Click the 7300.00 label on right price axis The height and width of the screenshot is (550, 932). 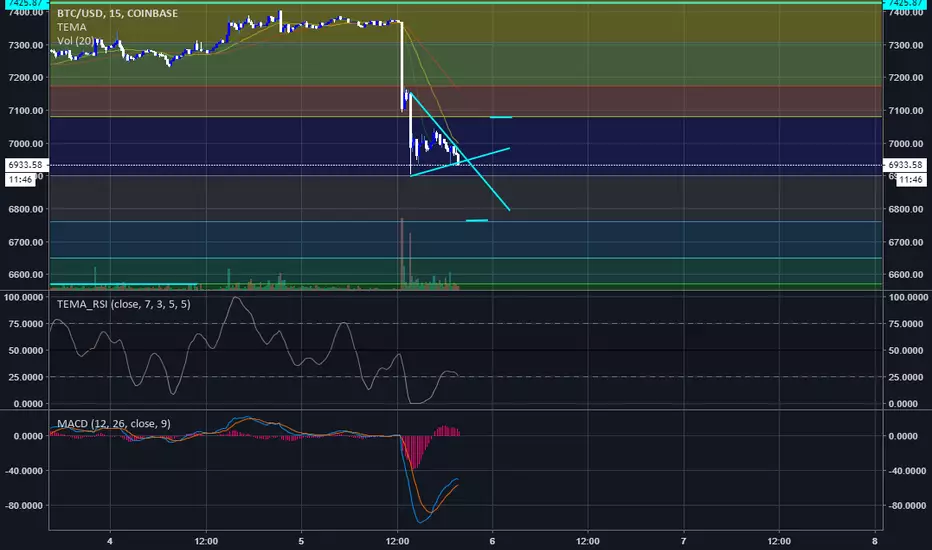tap(906, 45)
